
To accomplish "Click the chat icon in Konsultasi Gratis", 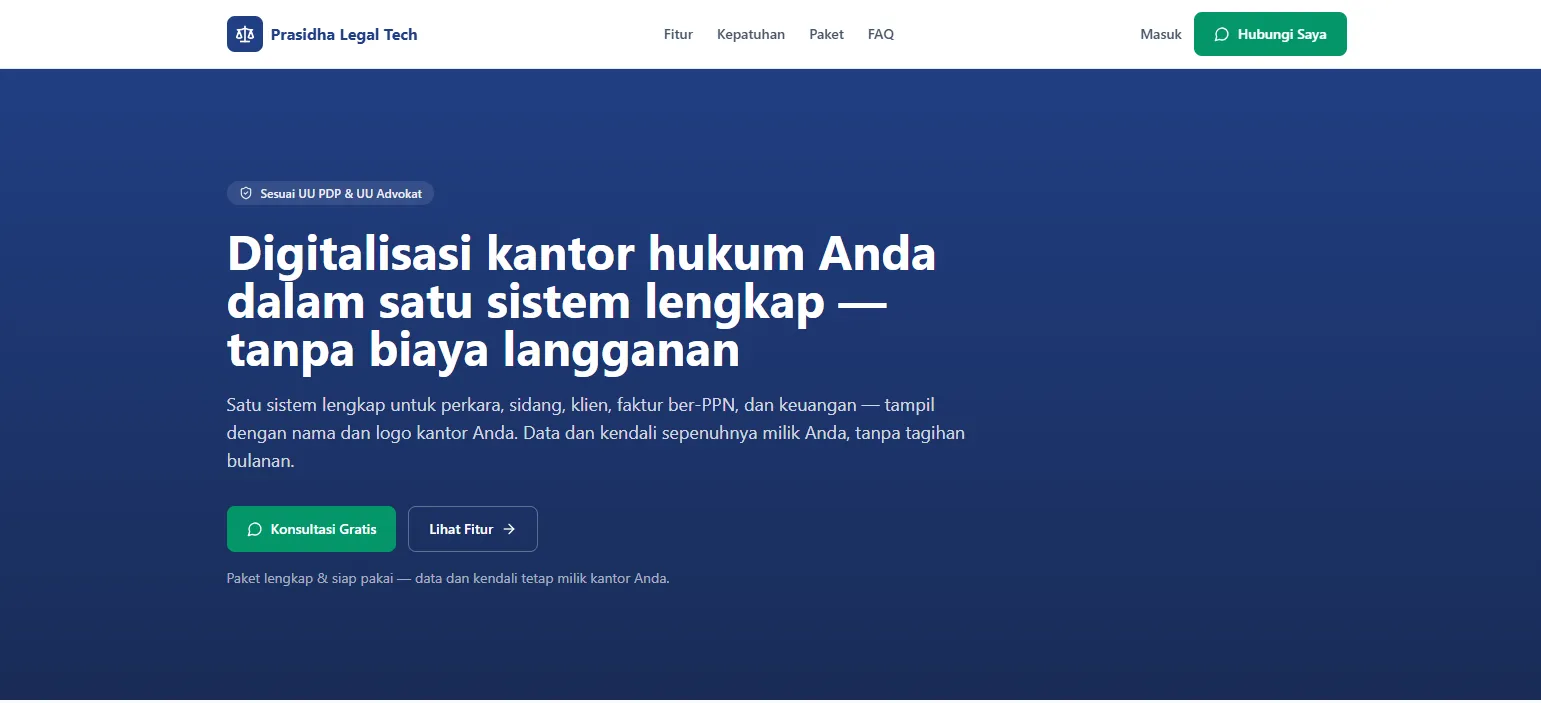I will coord(254,529).
